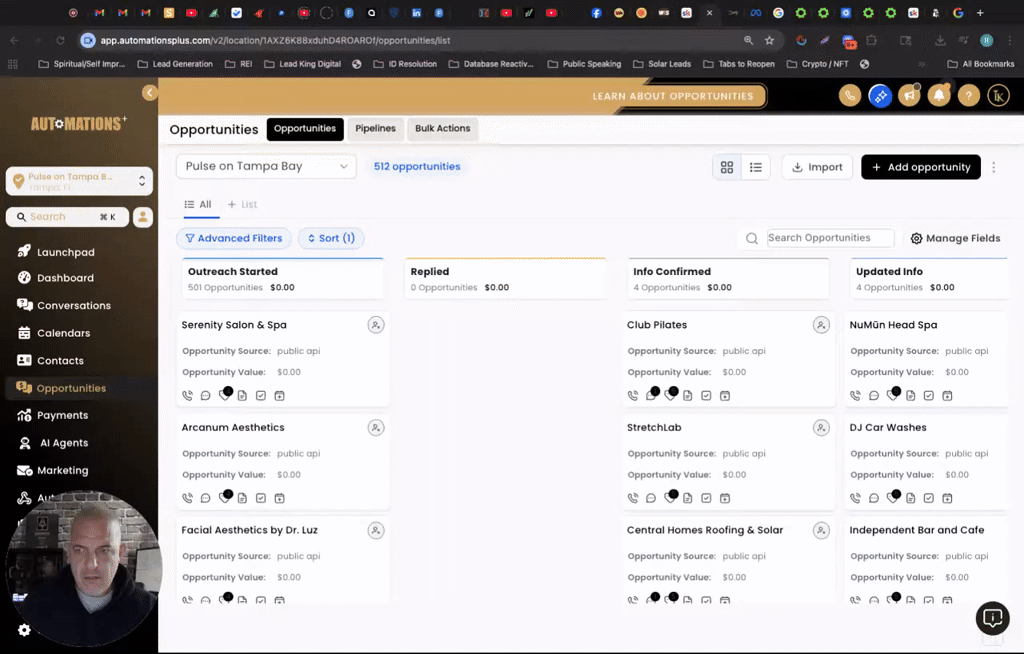Open the chat support widget icon
The image size is (1024, 654).
(993, 617)
